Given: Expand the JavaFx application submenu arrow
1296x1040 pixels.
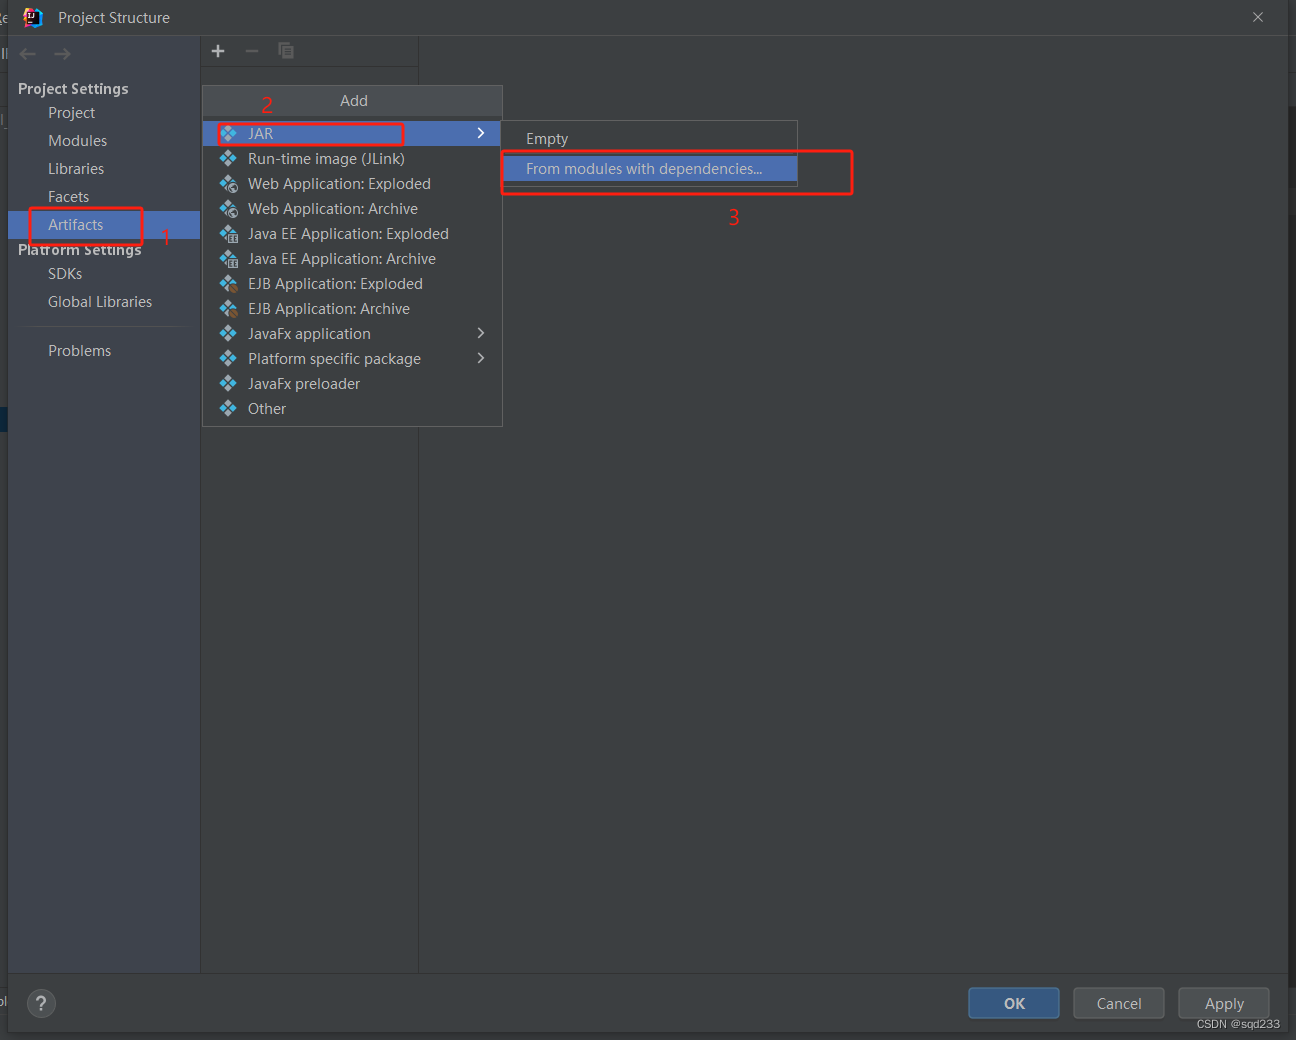Looking at the screenshot, I should pyautogui.click(x=481, y=333).
